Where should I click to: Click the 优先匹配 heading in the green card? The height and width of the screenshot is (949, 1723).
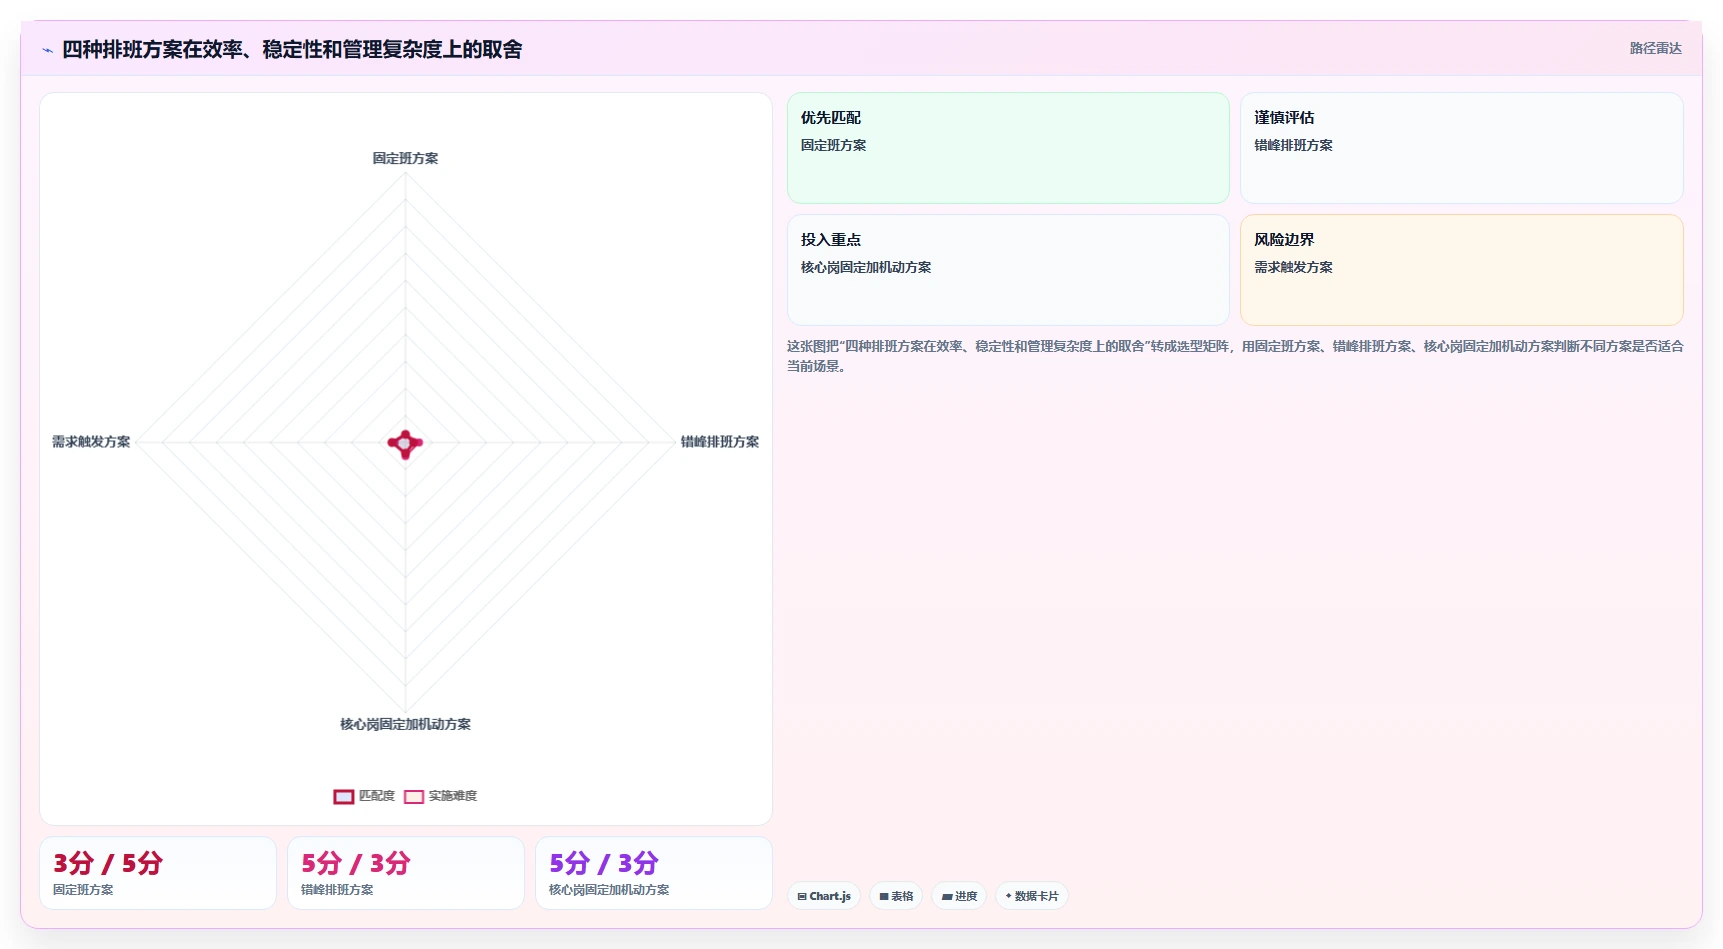[x=830, y=117]
